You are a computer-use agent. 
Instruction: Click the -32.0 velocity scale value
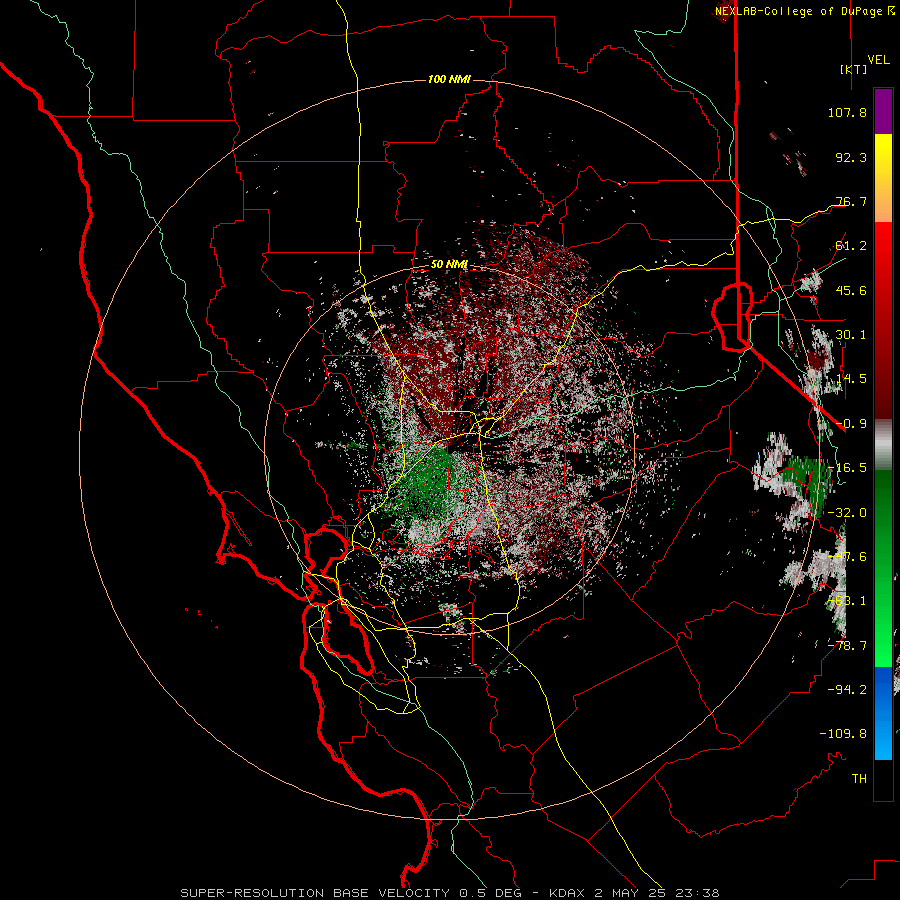(847, 513)
